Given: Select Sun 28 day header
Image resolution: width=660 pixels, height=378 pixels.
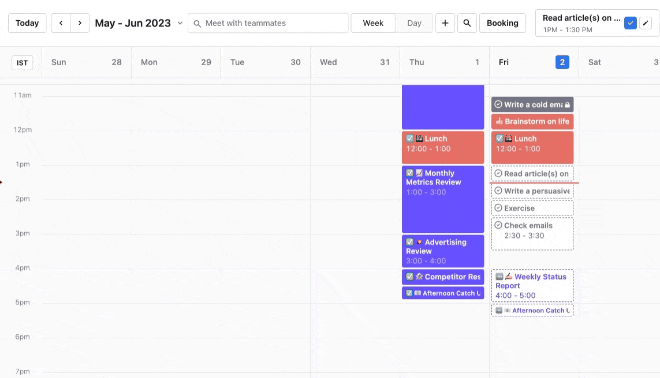Looking at the screenshot, I should point(86,62).
